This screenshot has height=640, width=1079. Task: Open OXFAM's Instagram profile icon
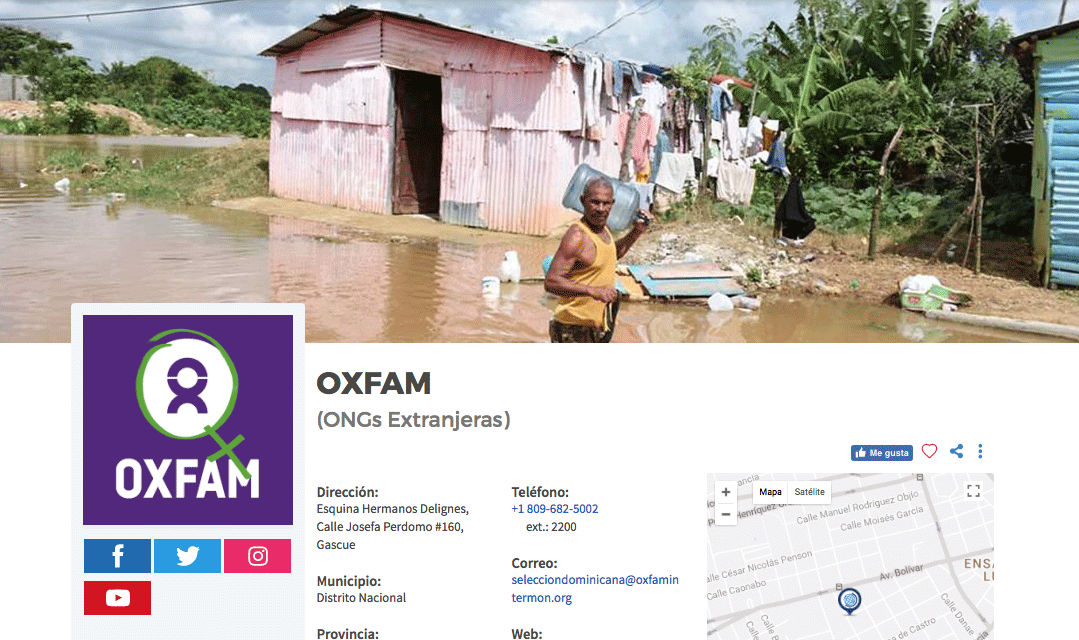pyautogui.click(x=257, y=556)
